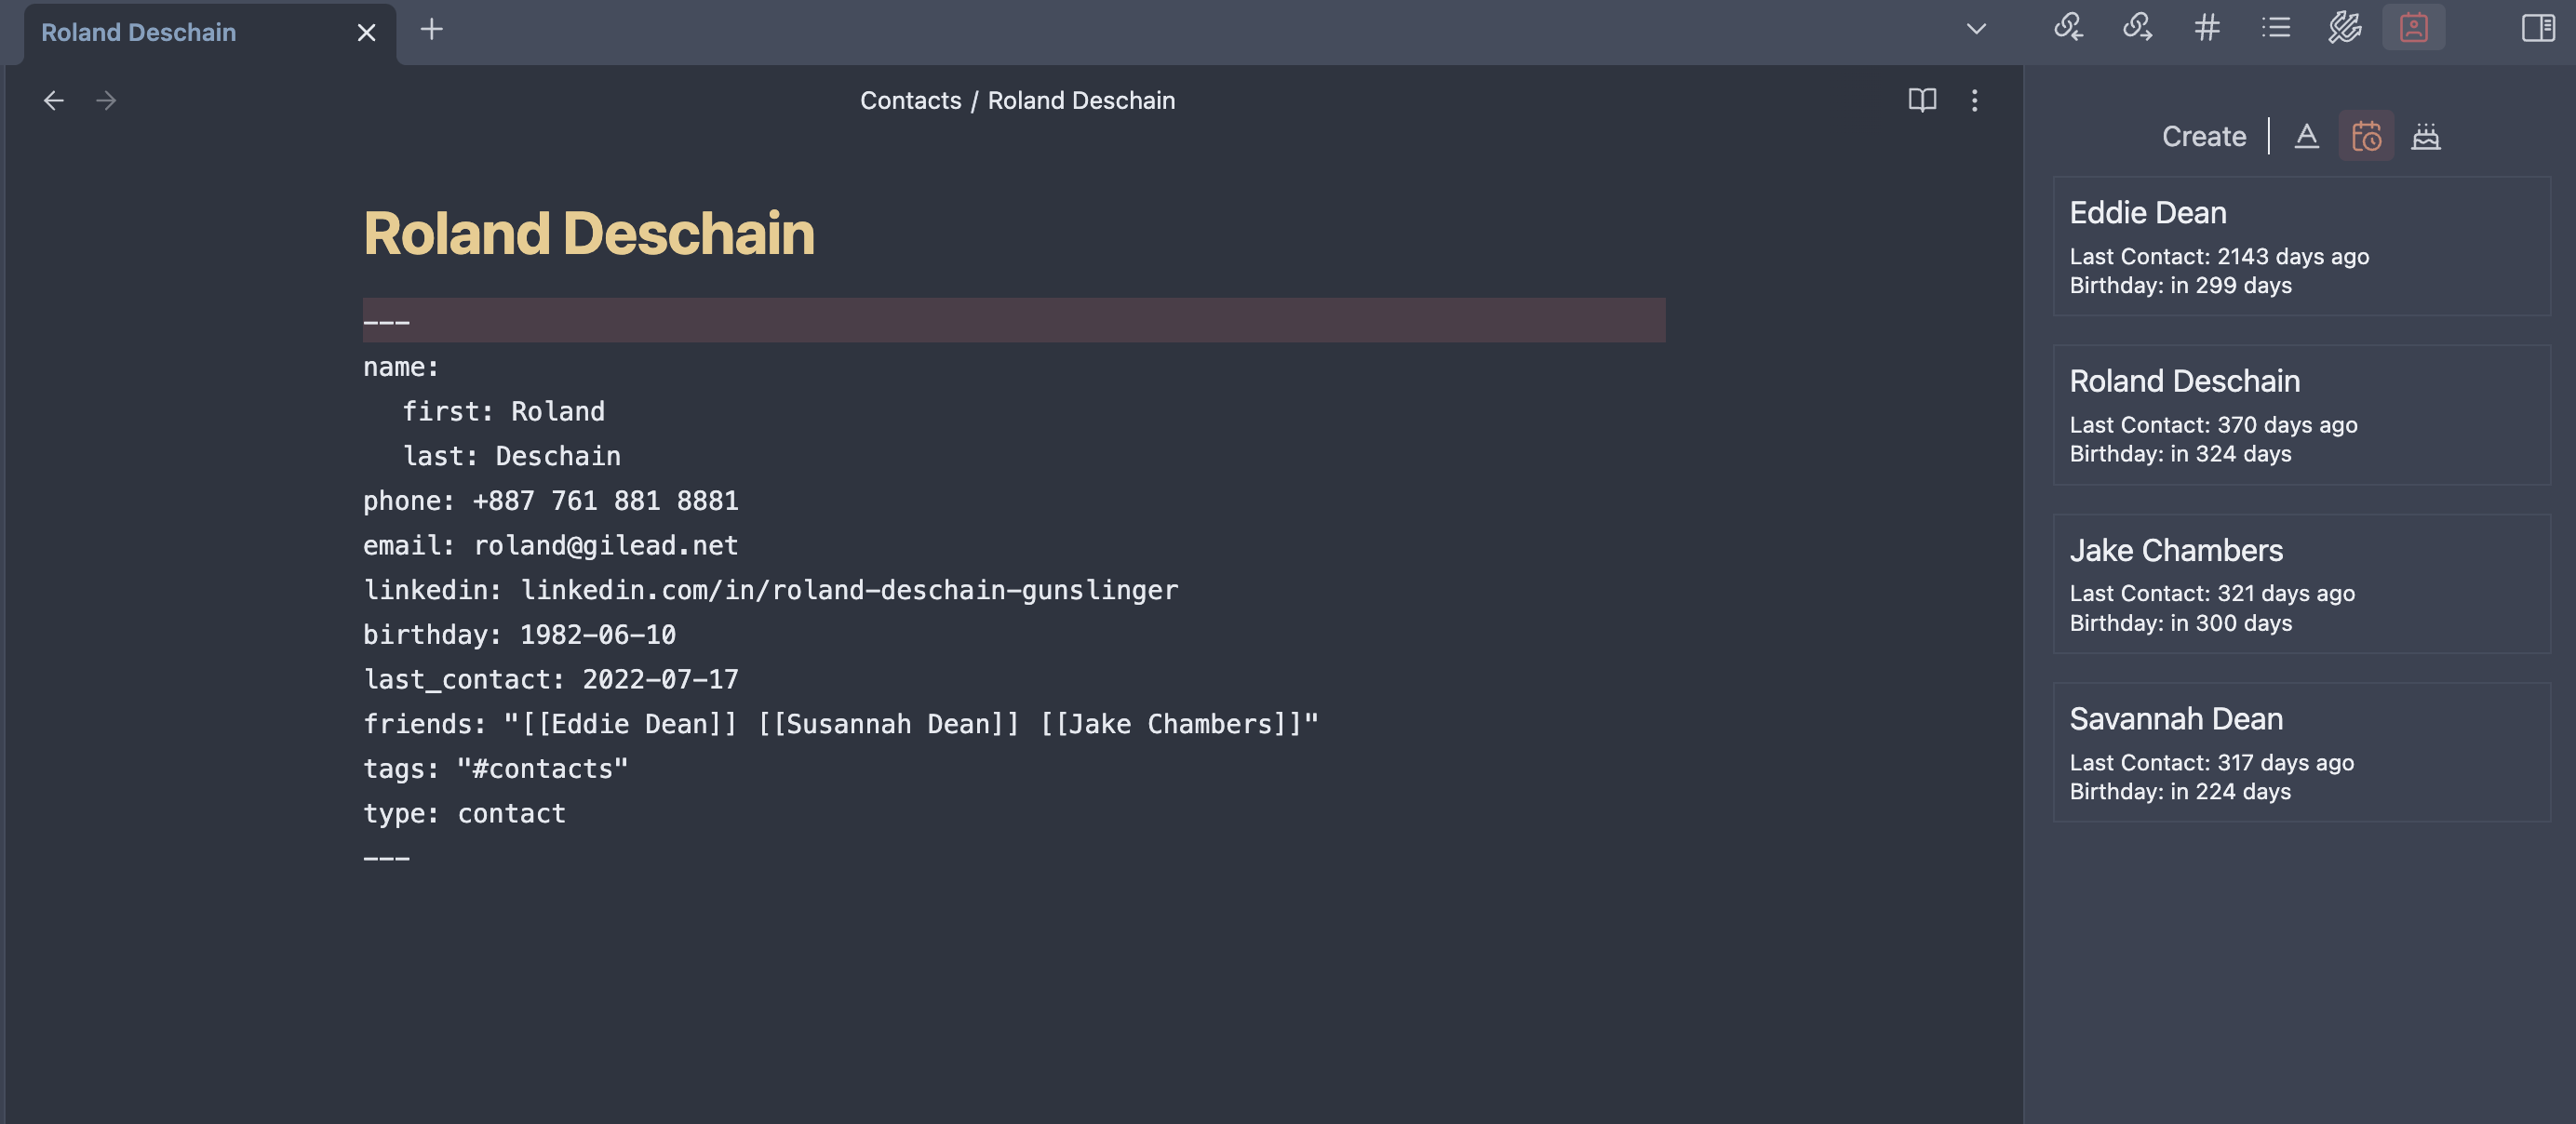
Task: Sort contacts alphabetically by name
Action: click(2307, 137)
